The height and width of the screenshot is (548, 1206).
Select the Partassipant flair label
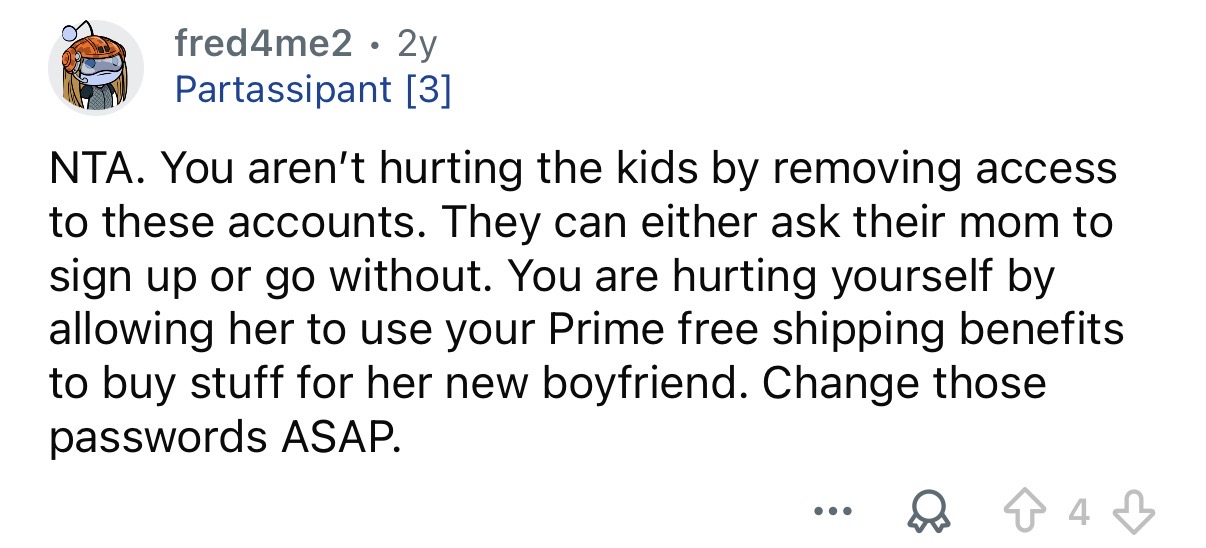tap(283, 91)
